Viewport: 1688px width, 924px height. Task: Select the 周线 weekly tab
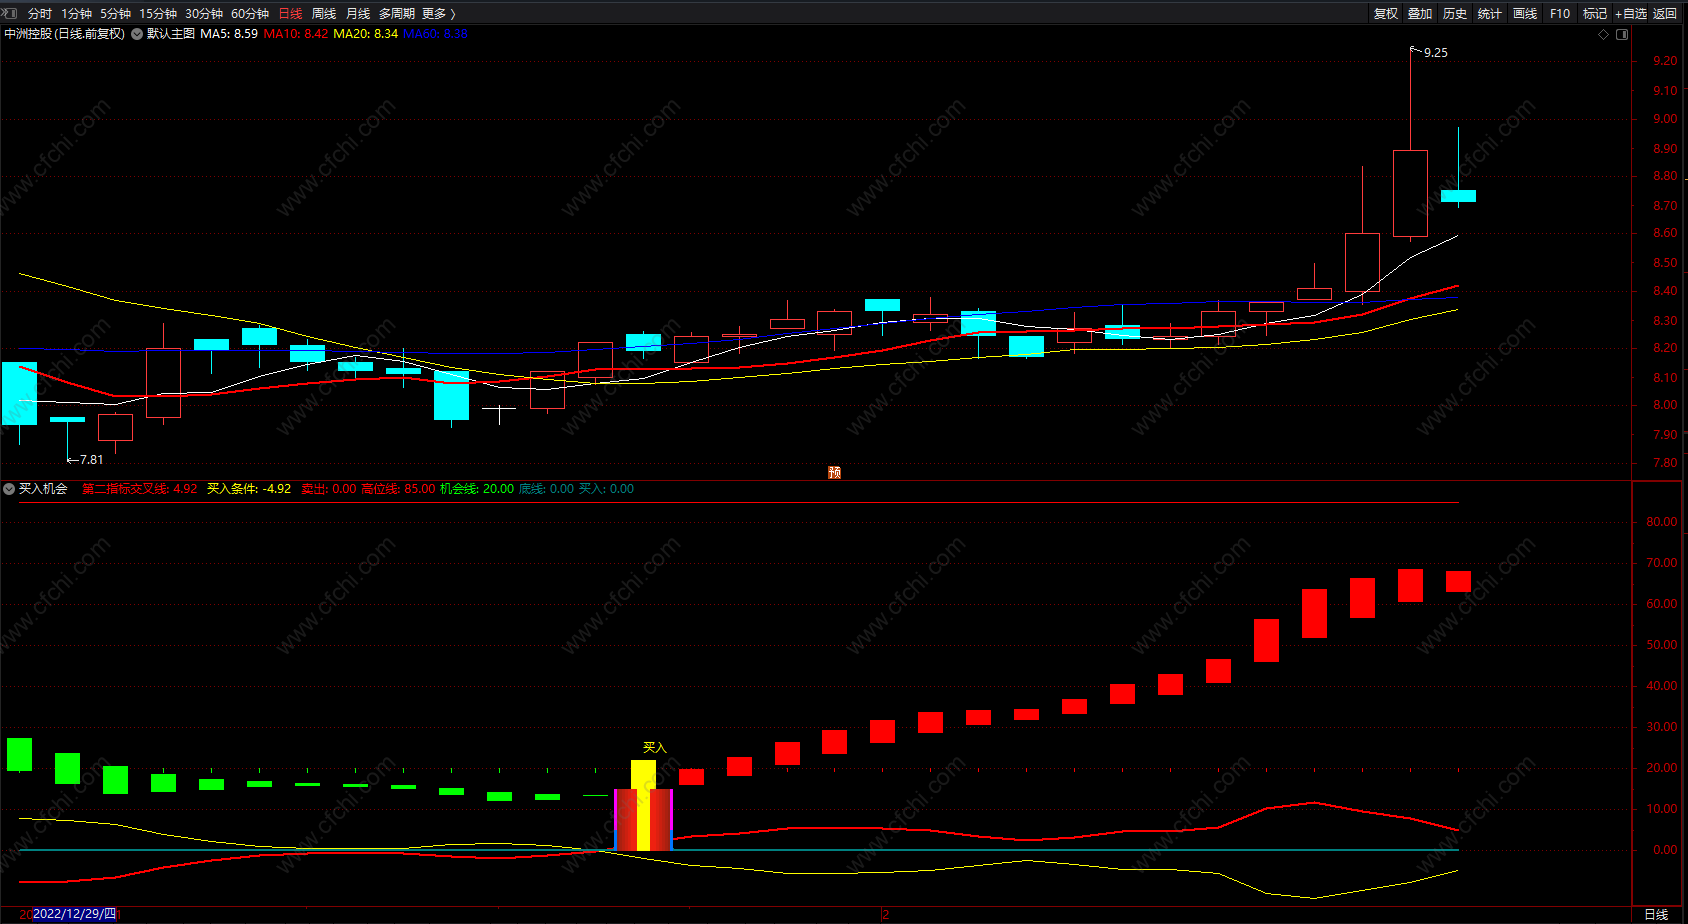coord(324,14)
